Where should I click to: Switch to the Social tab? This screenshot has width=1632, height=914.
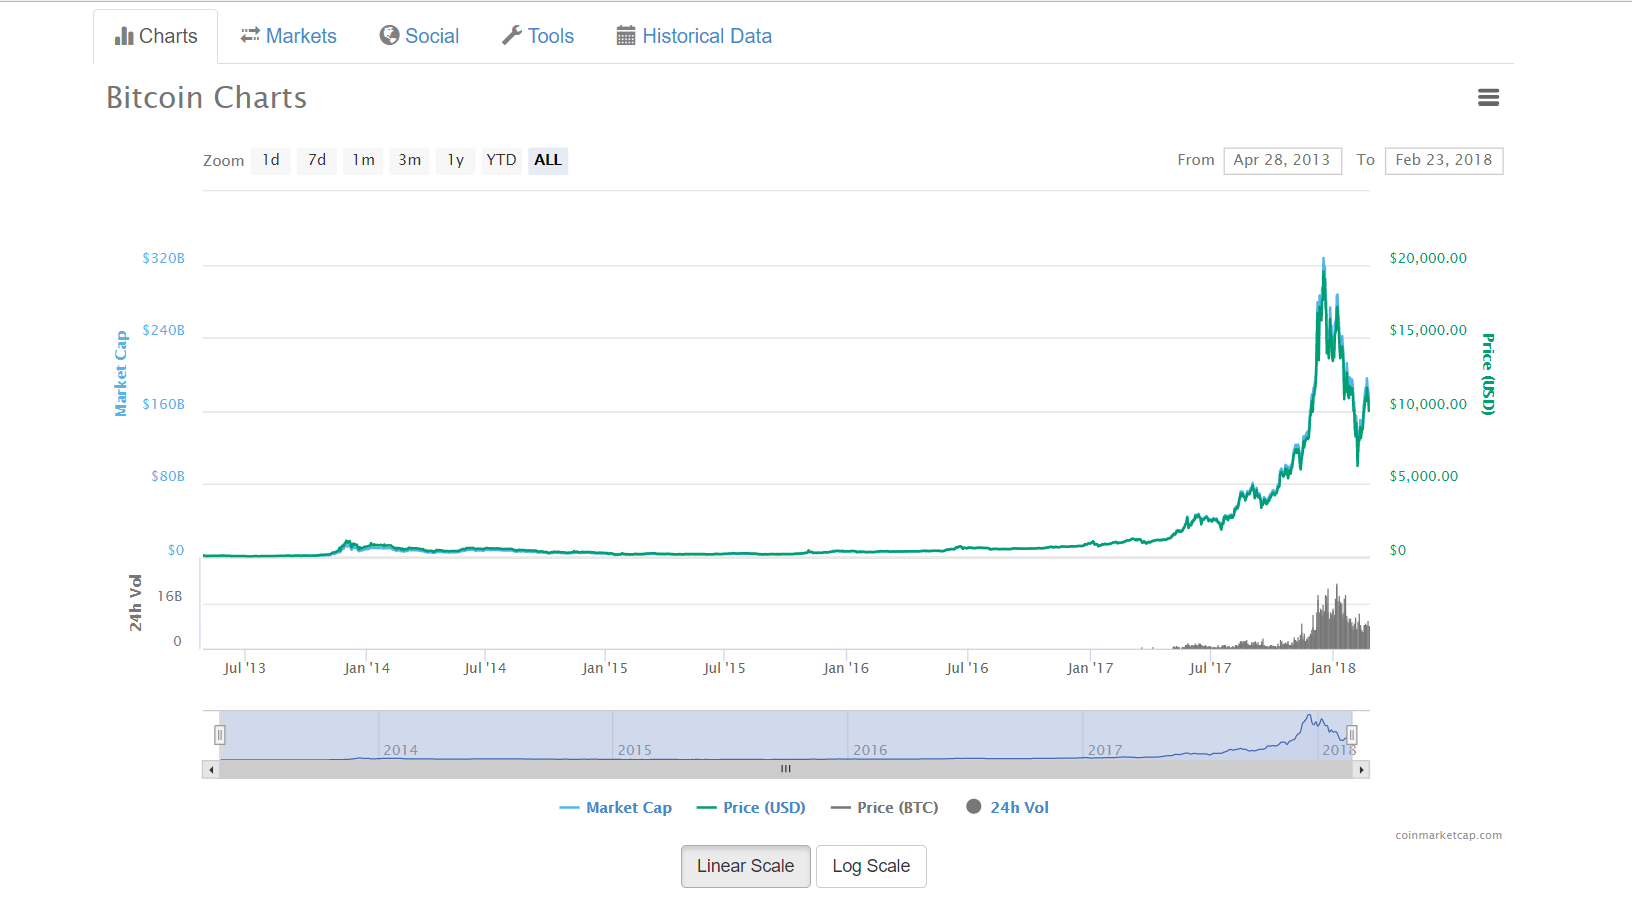(419, 36)
